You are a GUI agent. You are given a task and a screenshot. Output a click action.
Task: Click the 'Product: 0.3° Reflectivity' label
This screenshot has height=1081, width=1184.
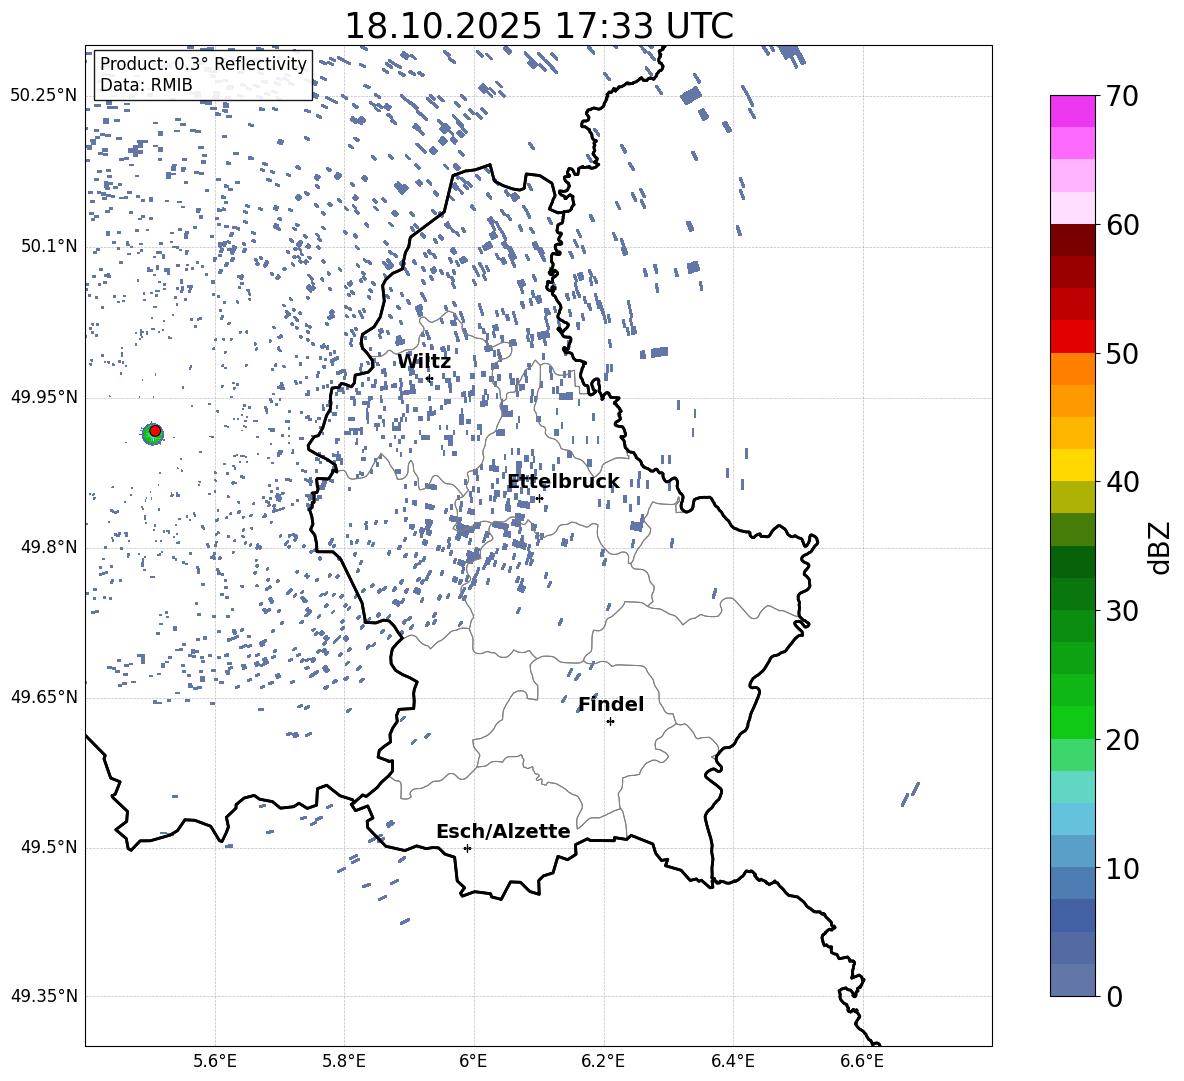click(x=203, y=63)
